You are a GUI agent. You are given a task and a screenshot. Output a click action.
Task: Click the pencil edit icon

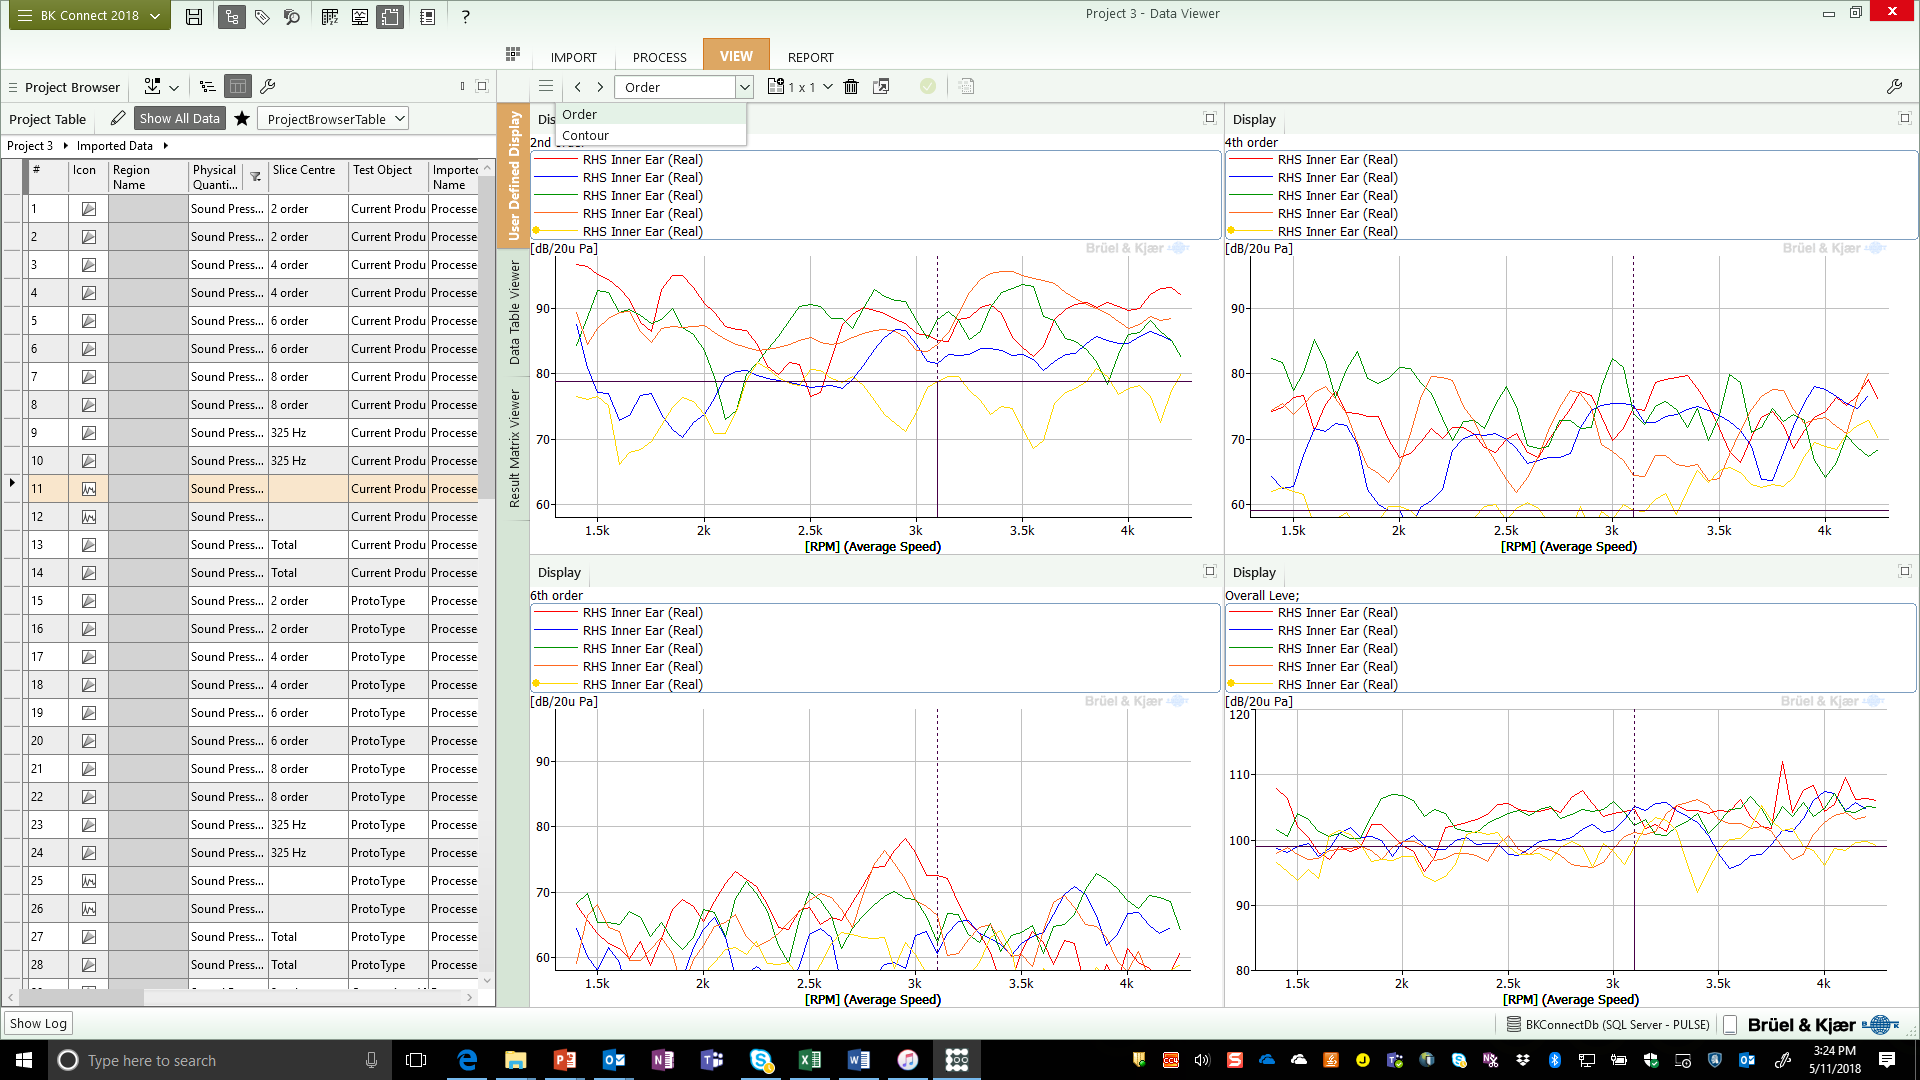point(118,118)
